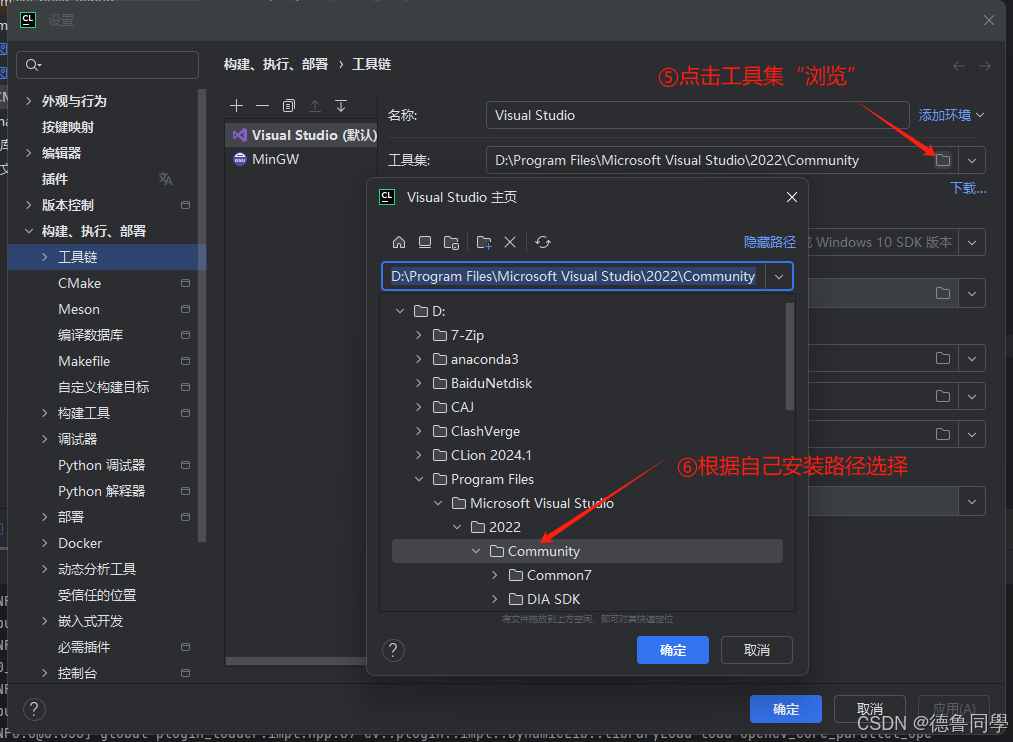Image resolution: width=1013 pixels, height=742 pixels.
Task: Click the delete X icon in the dialog toolbar
Action: pos(510,241)
